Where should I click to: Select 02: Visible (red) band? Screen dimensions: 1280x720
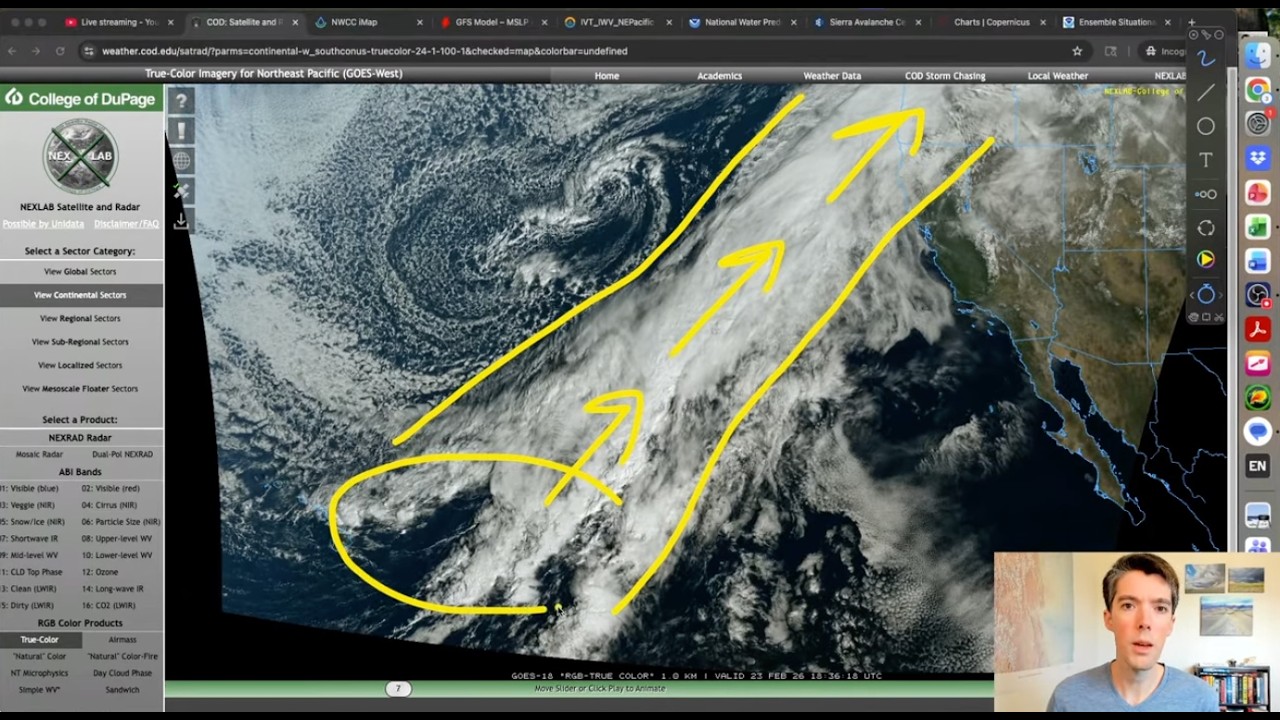click(x=110, y=488)
